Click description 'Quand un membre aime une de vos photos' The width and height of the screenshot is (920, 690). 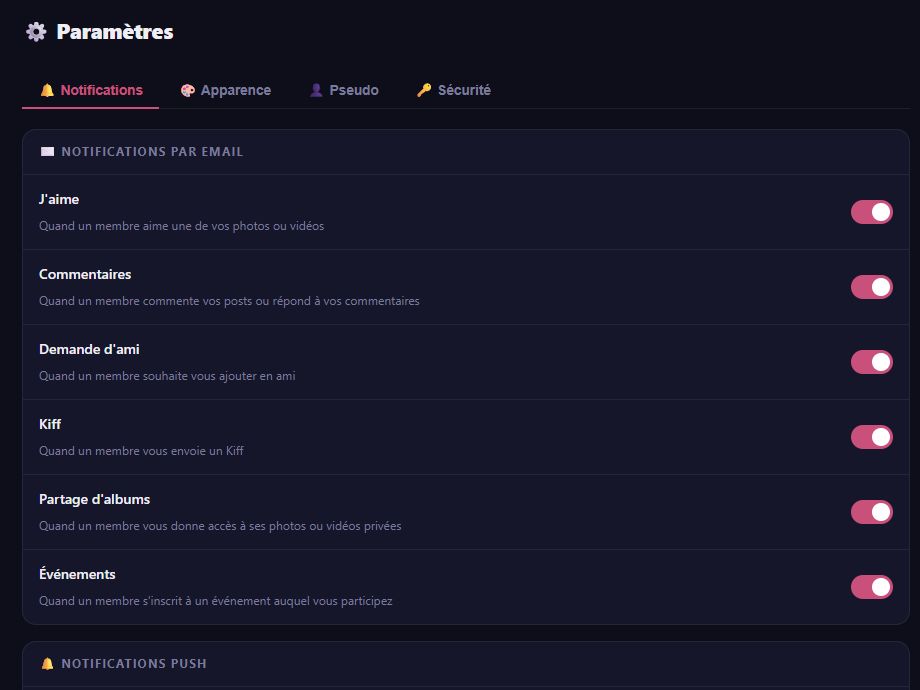tap(181, 226)
